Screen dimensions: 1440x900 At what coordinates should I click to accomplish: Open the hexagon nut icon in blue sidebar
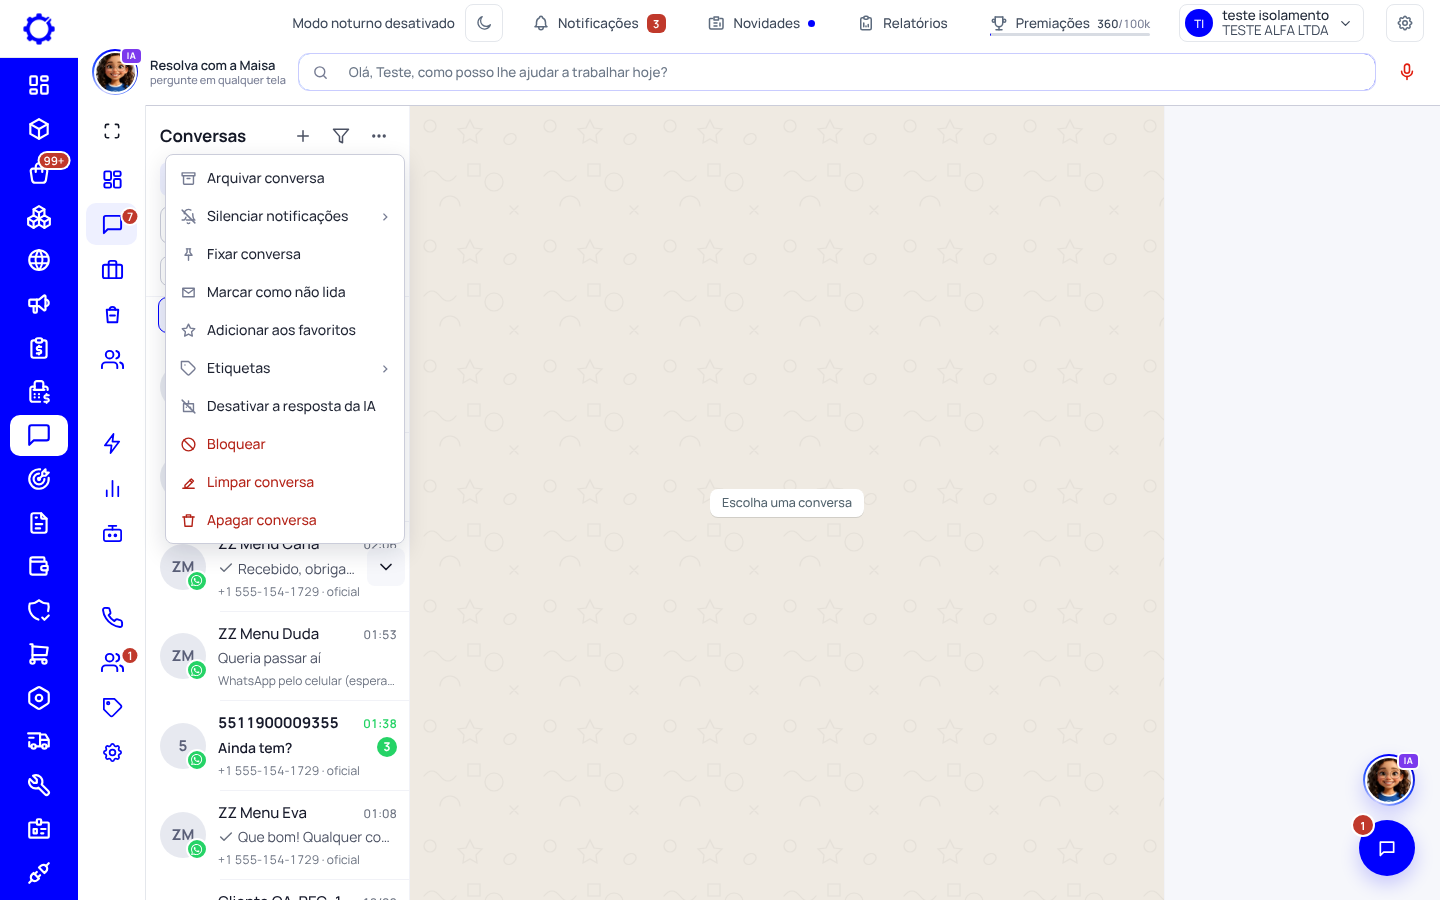tap(39, 698)
